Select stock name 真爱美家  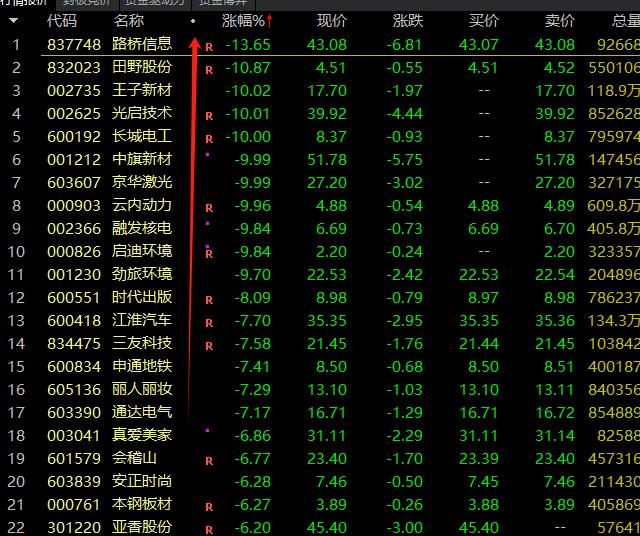point(142,435)
